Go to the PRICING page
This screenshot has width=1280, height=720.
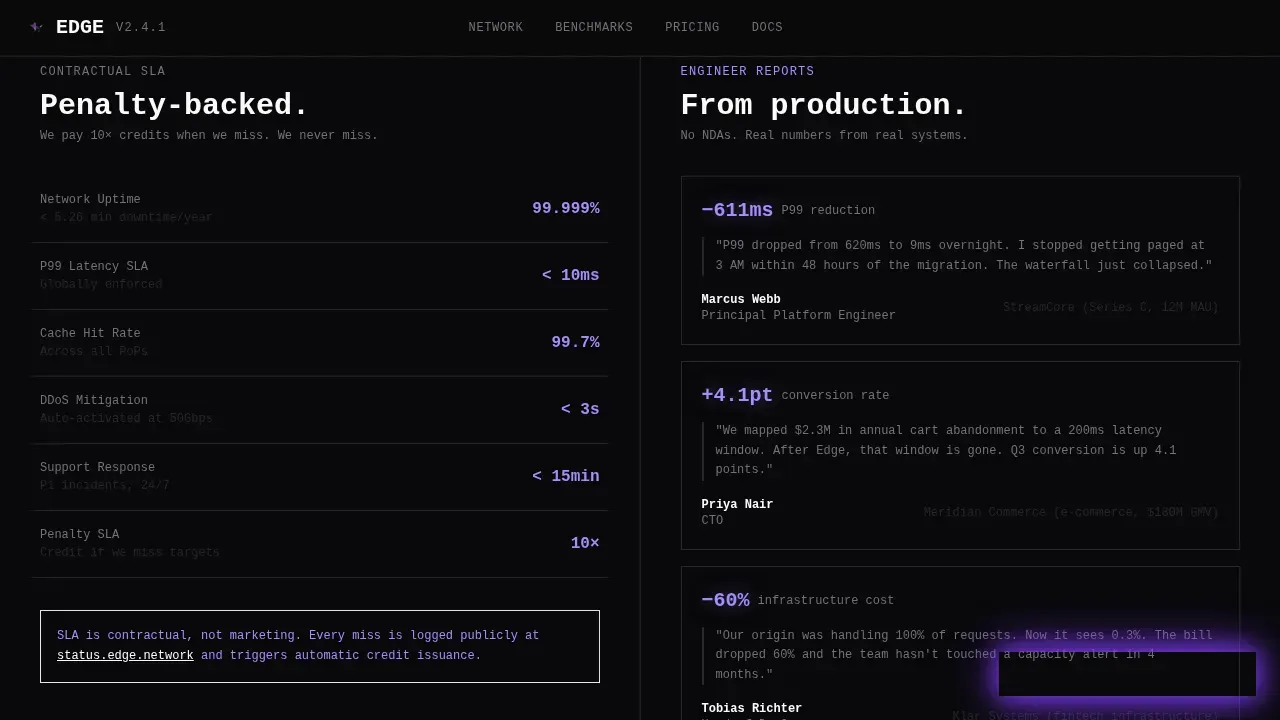692,27
